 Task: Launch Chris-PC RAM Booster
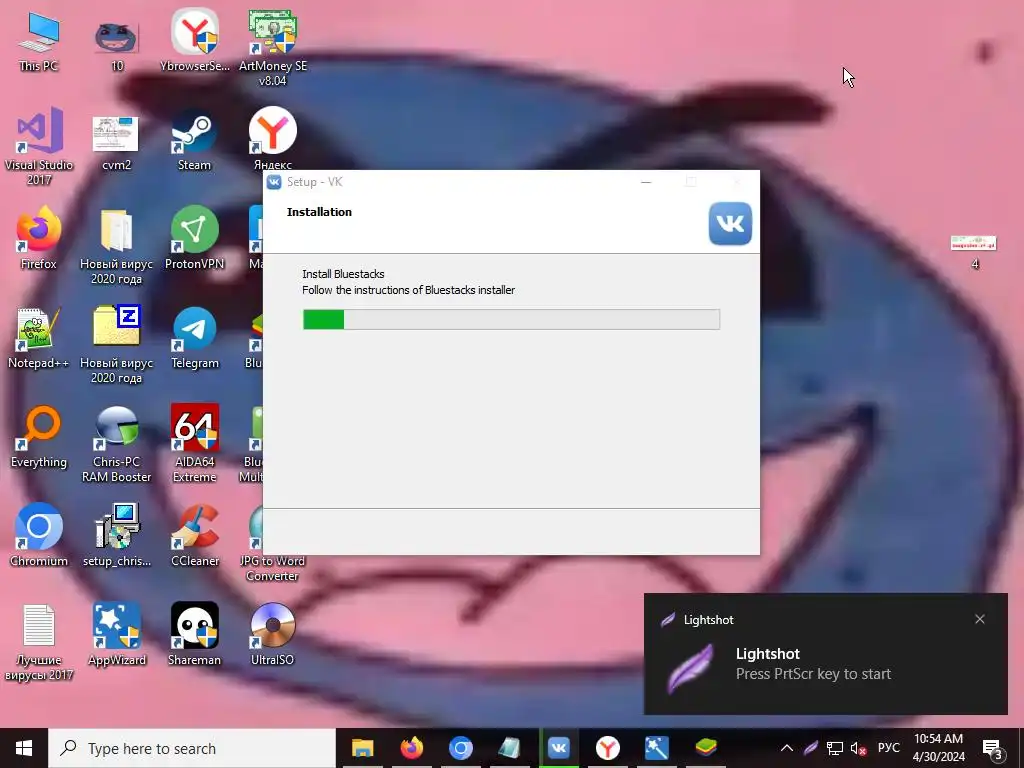116,444
